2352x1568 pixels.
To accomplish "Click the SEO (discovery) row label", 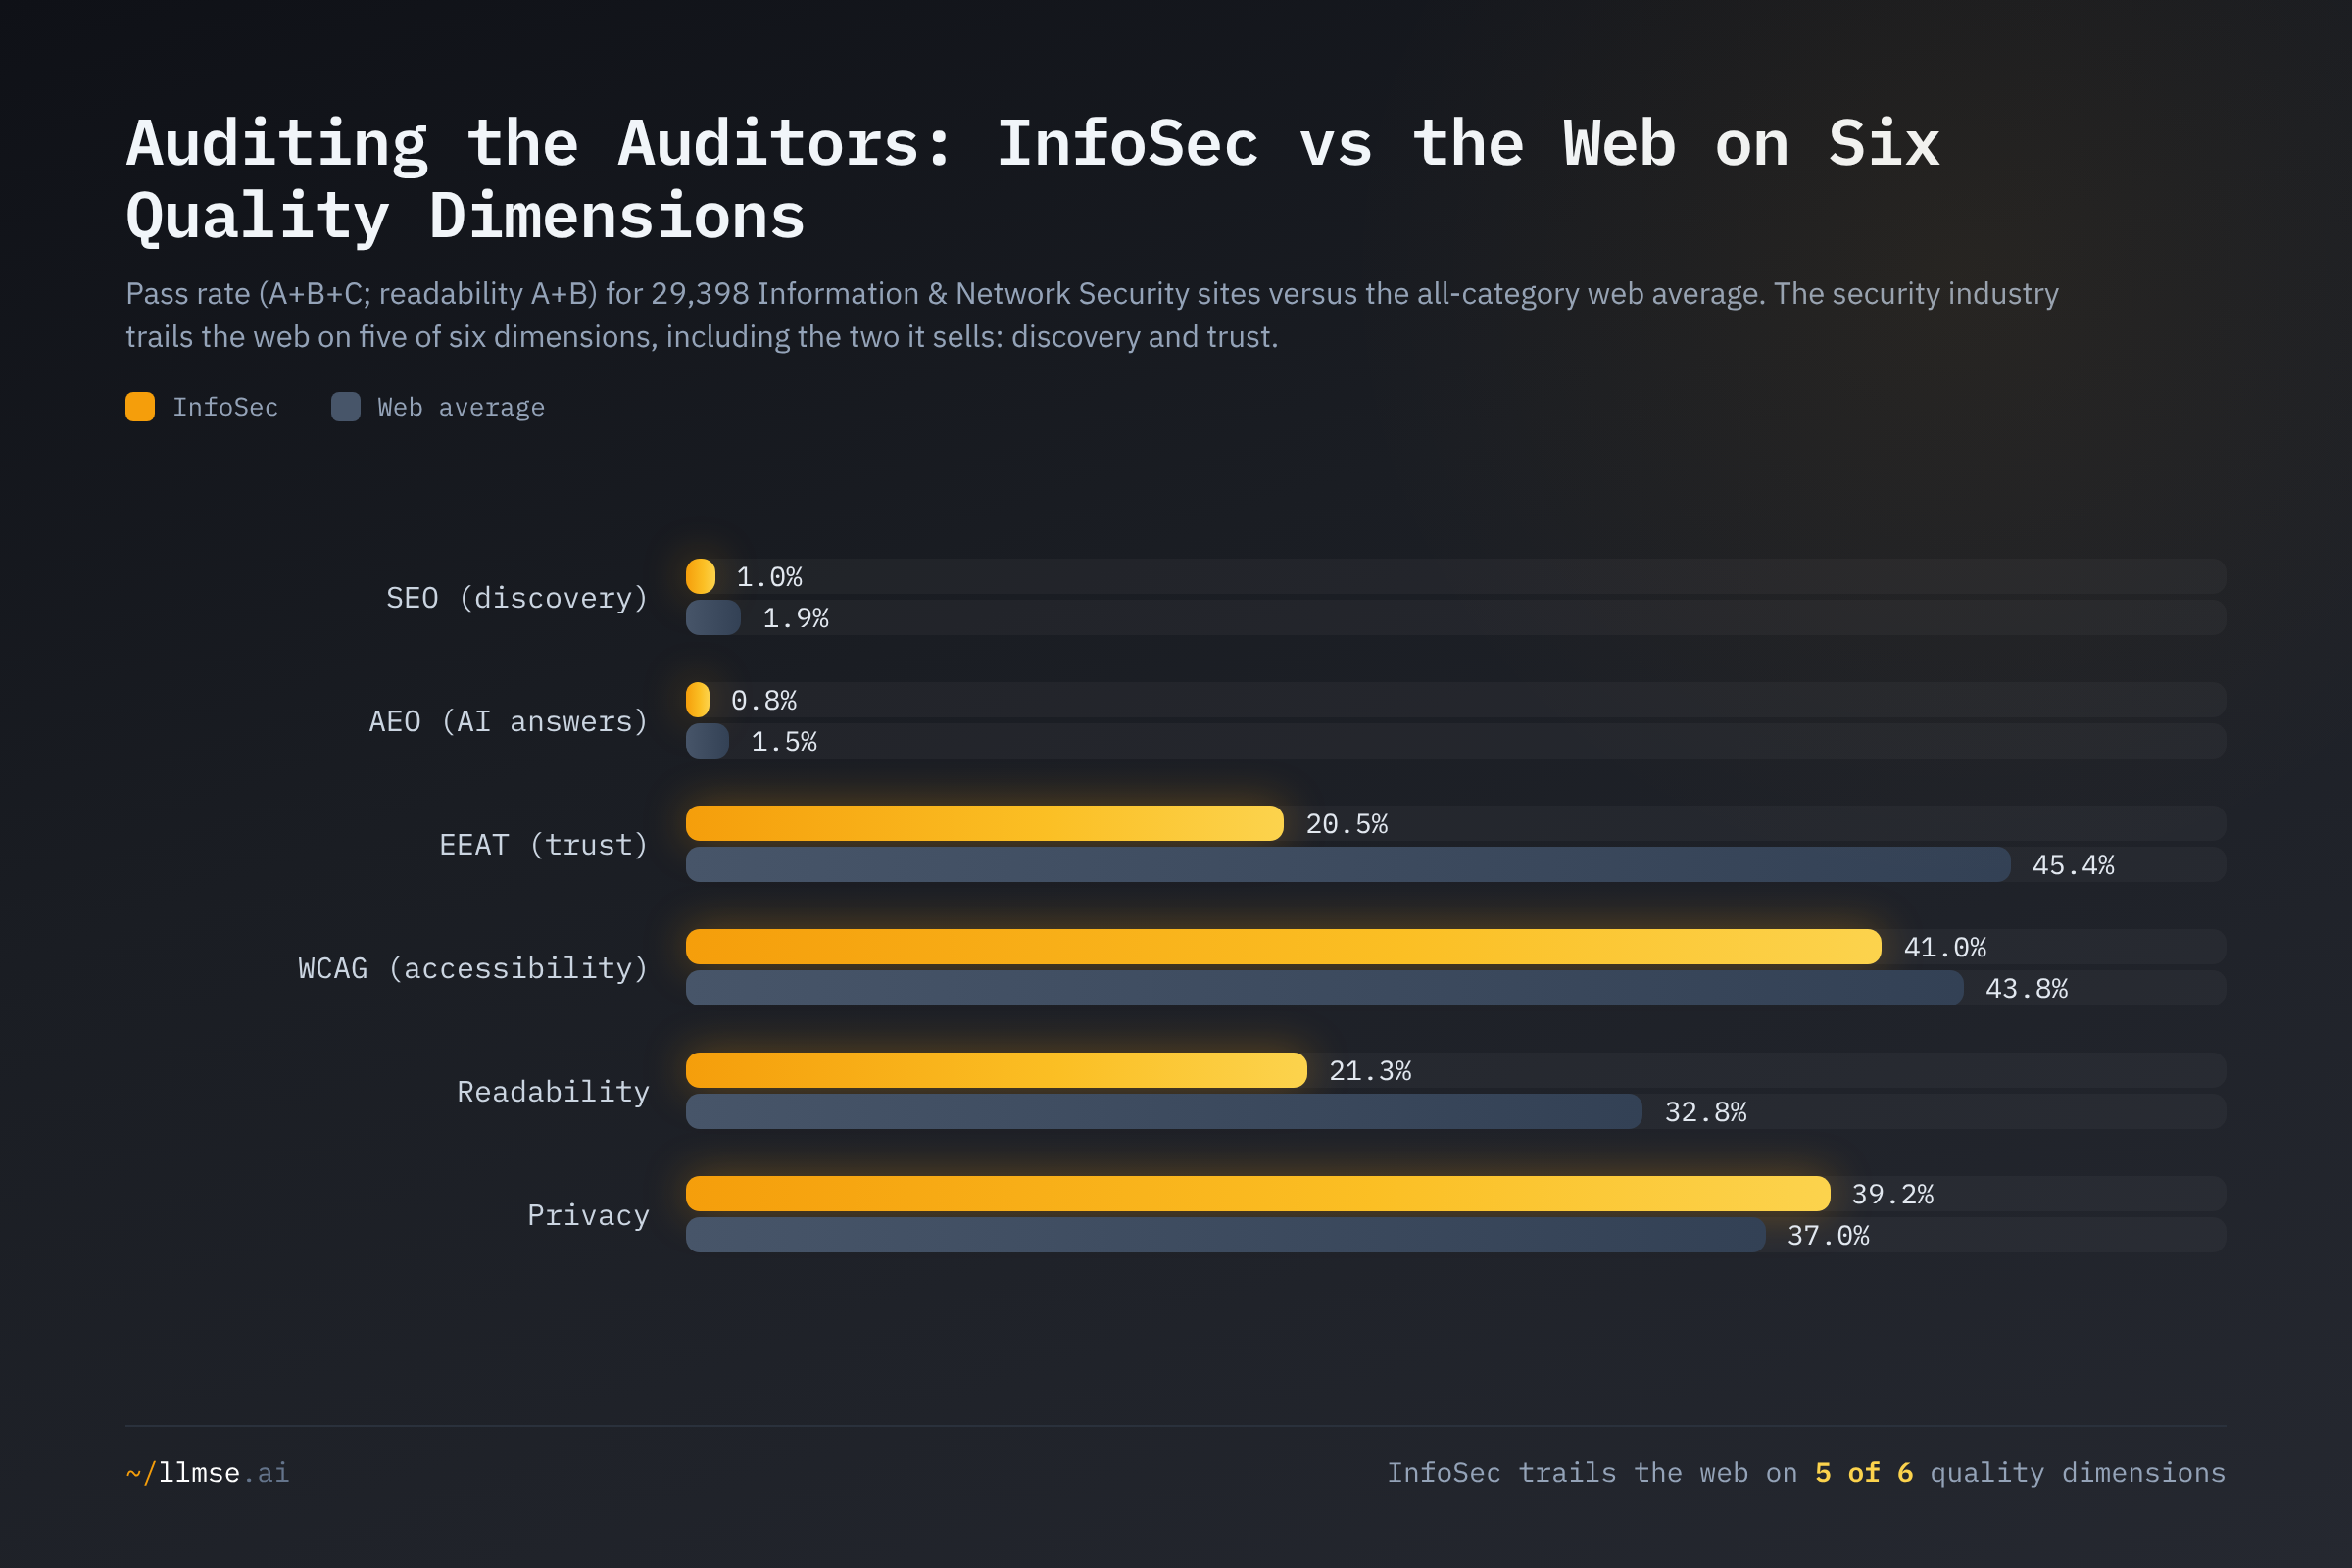I will 517,598.
